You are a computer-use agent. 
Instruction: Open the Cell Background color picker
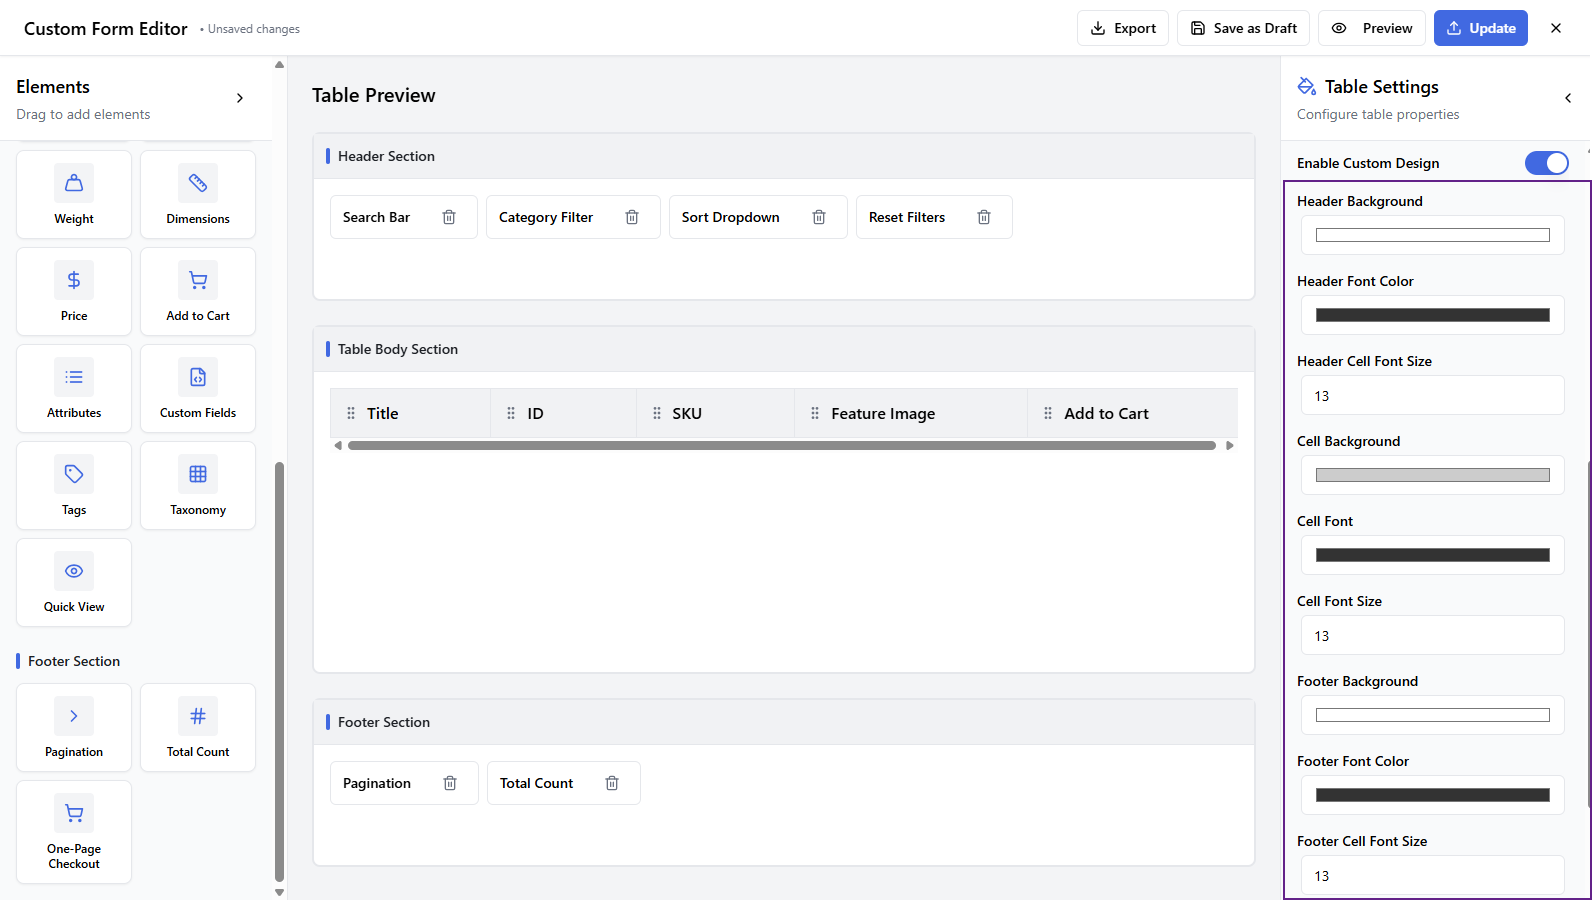pos(1432,475)
